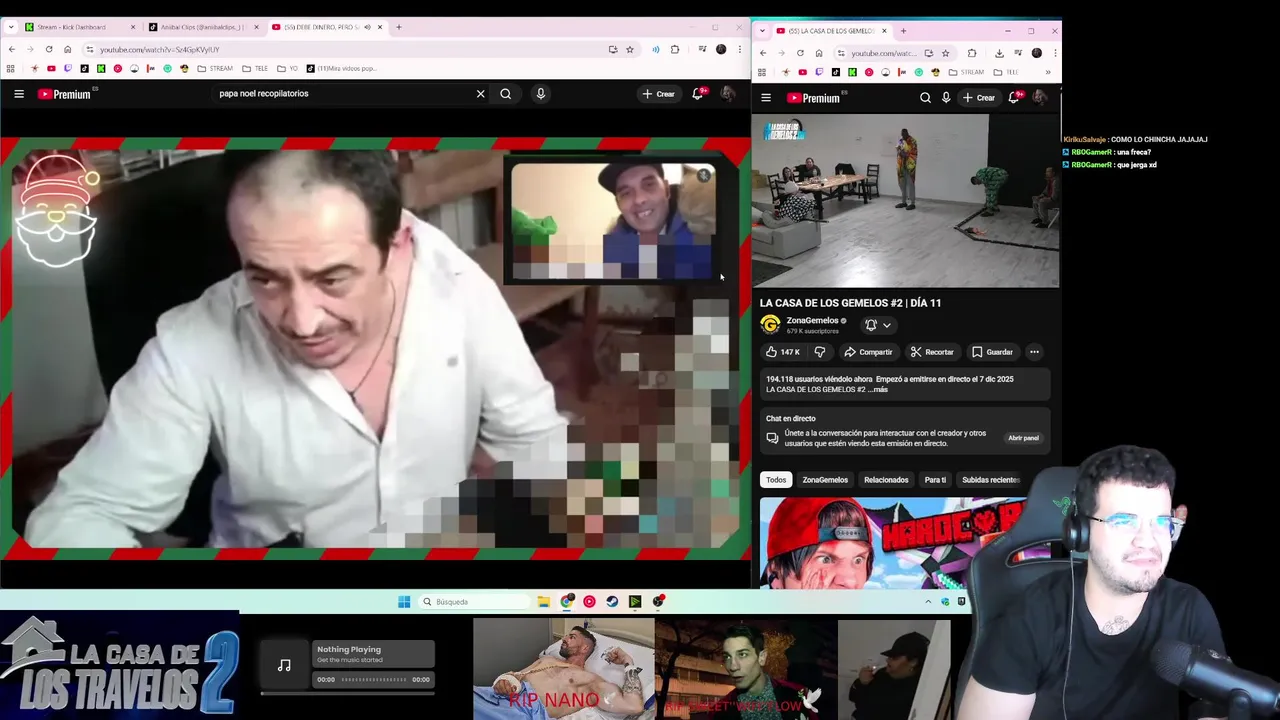Image resolution: width=1280 pixels, height=720 pixels.
Task: Open notifications bell in left YouTube window
Action: (x=698, y=94)
